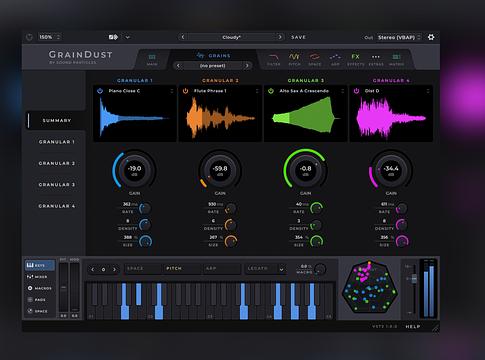Click the heptagon spatial particle view
Viewport: 485px width, 360px height.
tap(370, 287)
